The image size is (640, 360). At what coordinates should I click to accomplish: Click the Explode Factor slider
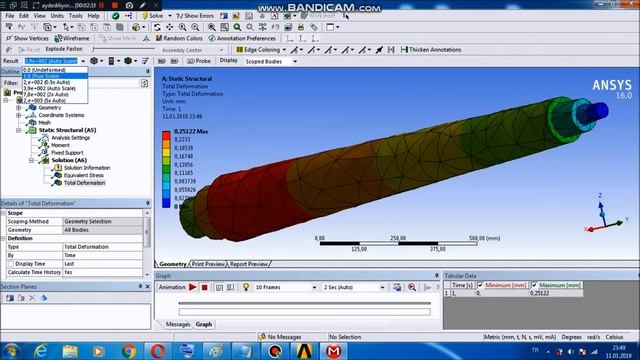(x=124, y=49)
